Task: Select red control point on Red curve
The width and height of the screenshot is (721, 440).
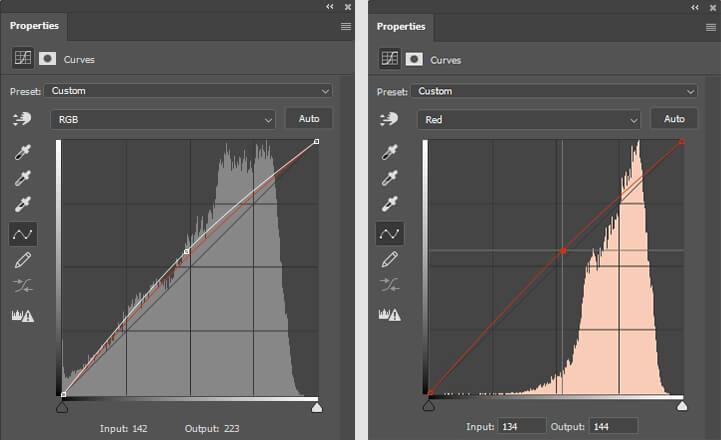Action: pos(563,251)
